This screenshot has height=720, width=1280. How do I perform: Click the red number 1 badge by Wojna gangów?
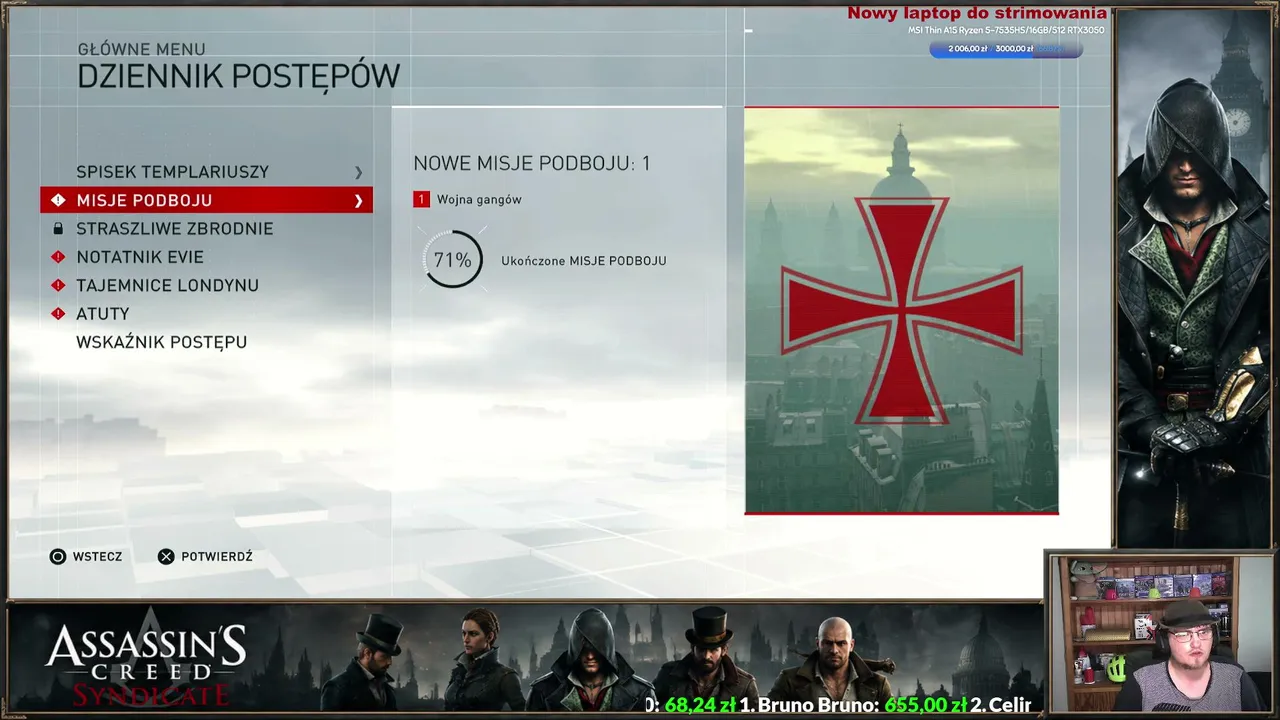[x=421, y=200]
